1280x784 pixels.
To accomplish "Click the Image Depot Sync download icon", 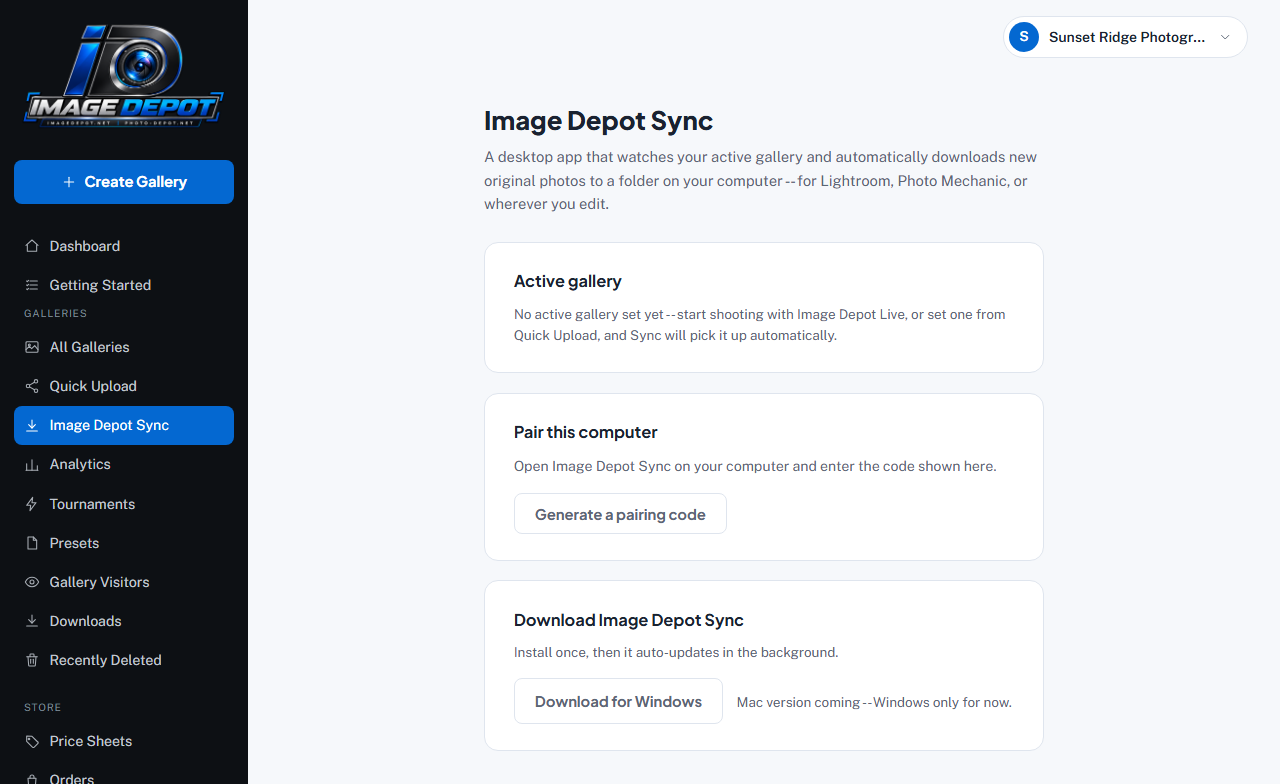I will pos(32,425).
